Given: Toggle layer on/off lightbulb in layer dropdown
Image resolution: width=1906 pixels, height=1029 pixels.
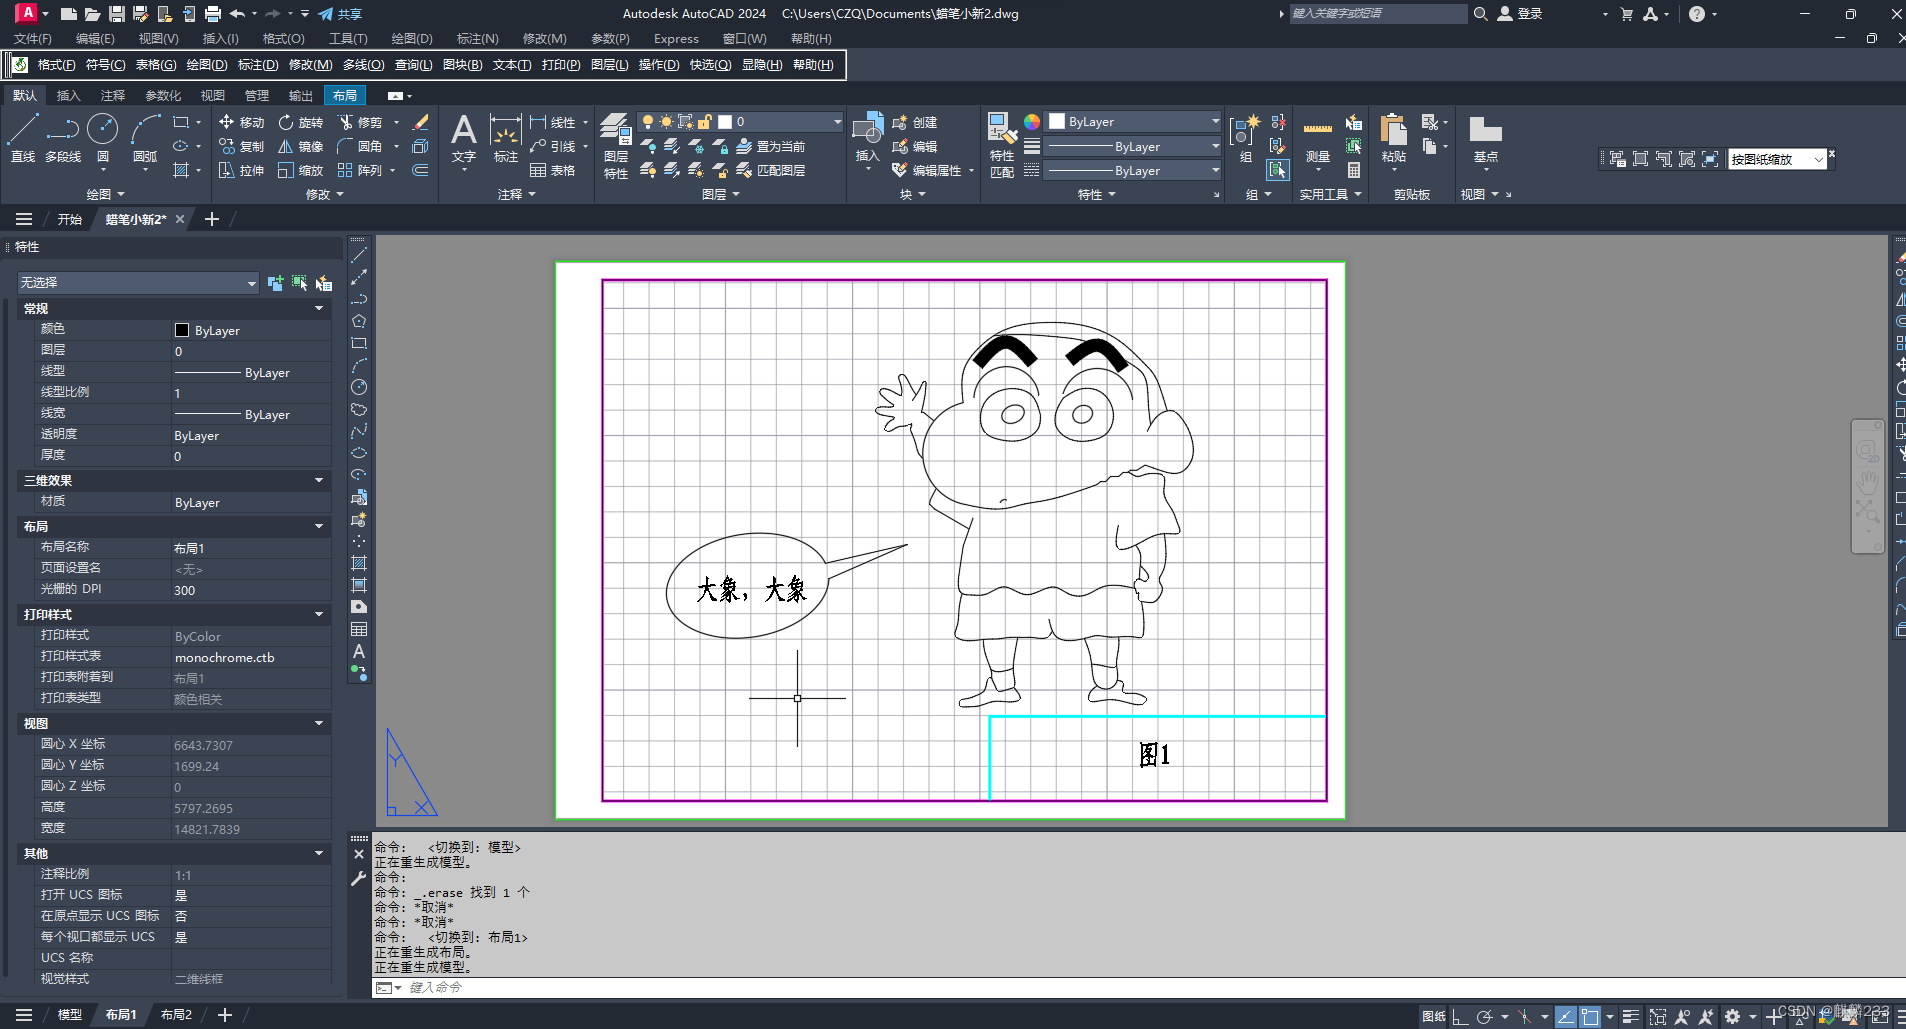Looking at the screenshot, I should tap(648, 122).
